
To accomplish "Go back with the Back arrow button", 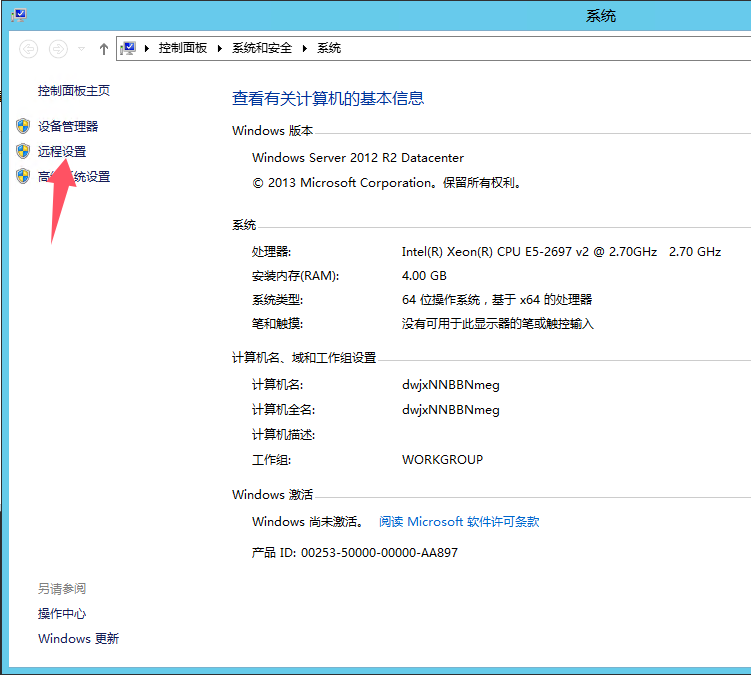I will 28,49.
